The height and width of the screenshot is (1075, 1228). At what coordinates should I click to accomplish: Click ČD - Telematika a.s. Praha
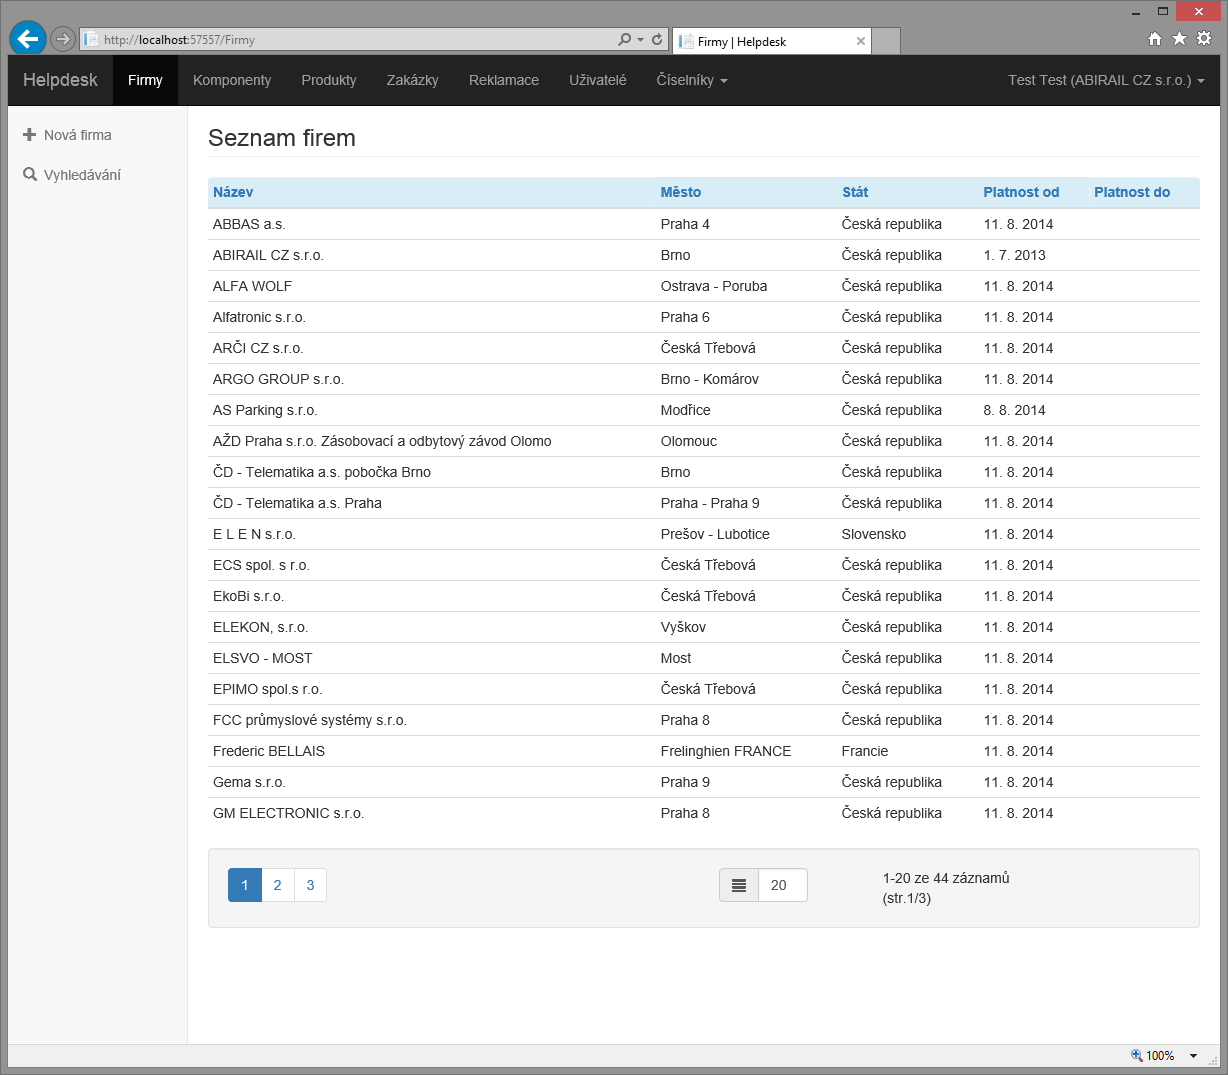297,503
